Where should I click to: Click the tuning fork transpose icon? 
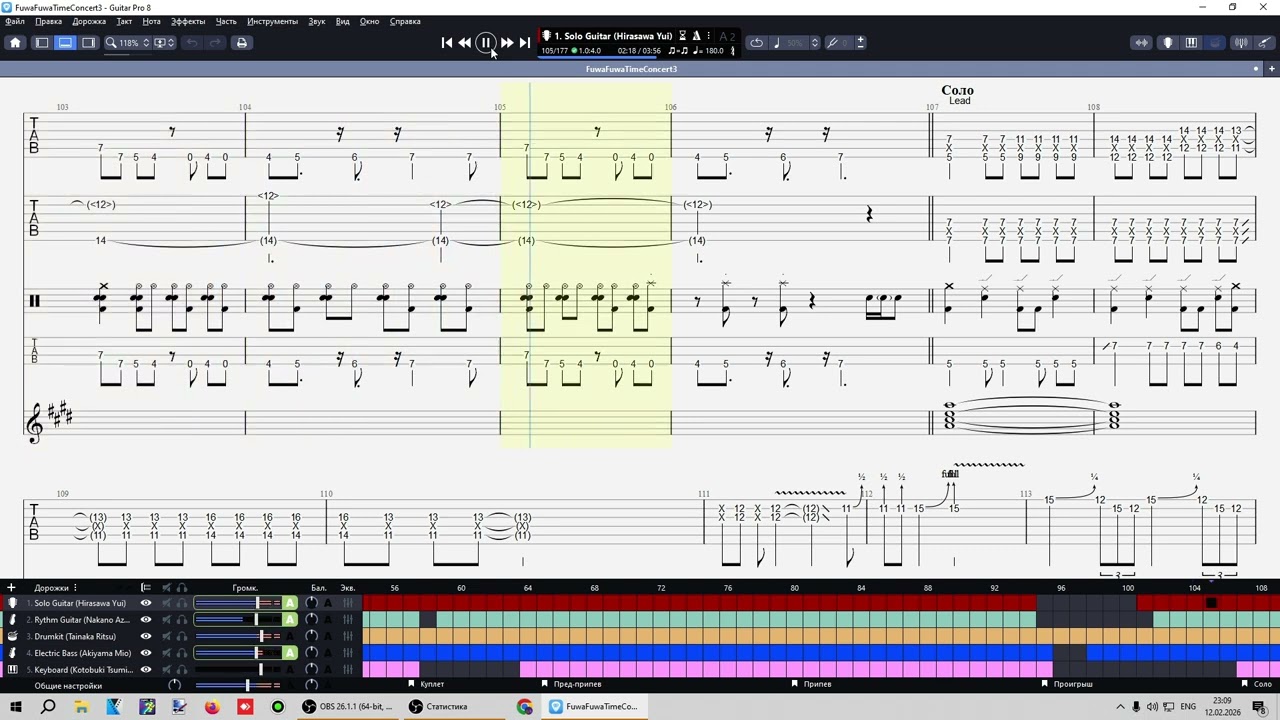[832, 42]
